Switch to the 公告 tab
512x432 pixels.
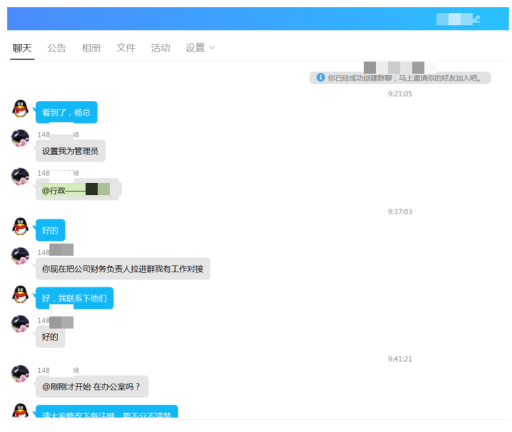tap(57, 48)
